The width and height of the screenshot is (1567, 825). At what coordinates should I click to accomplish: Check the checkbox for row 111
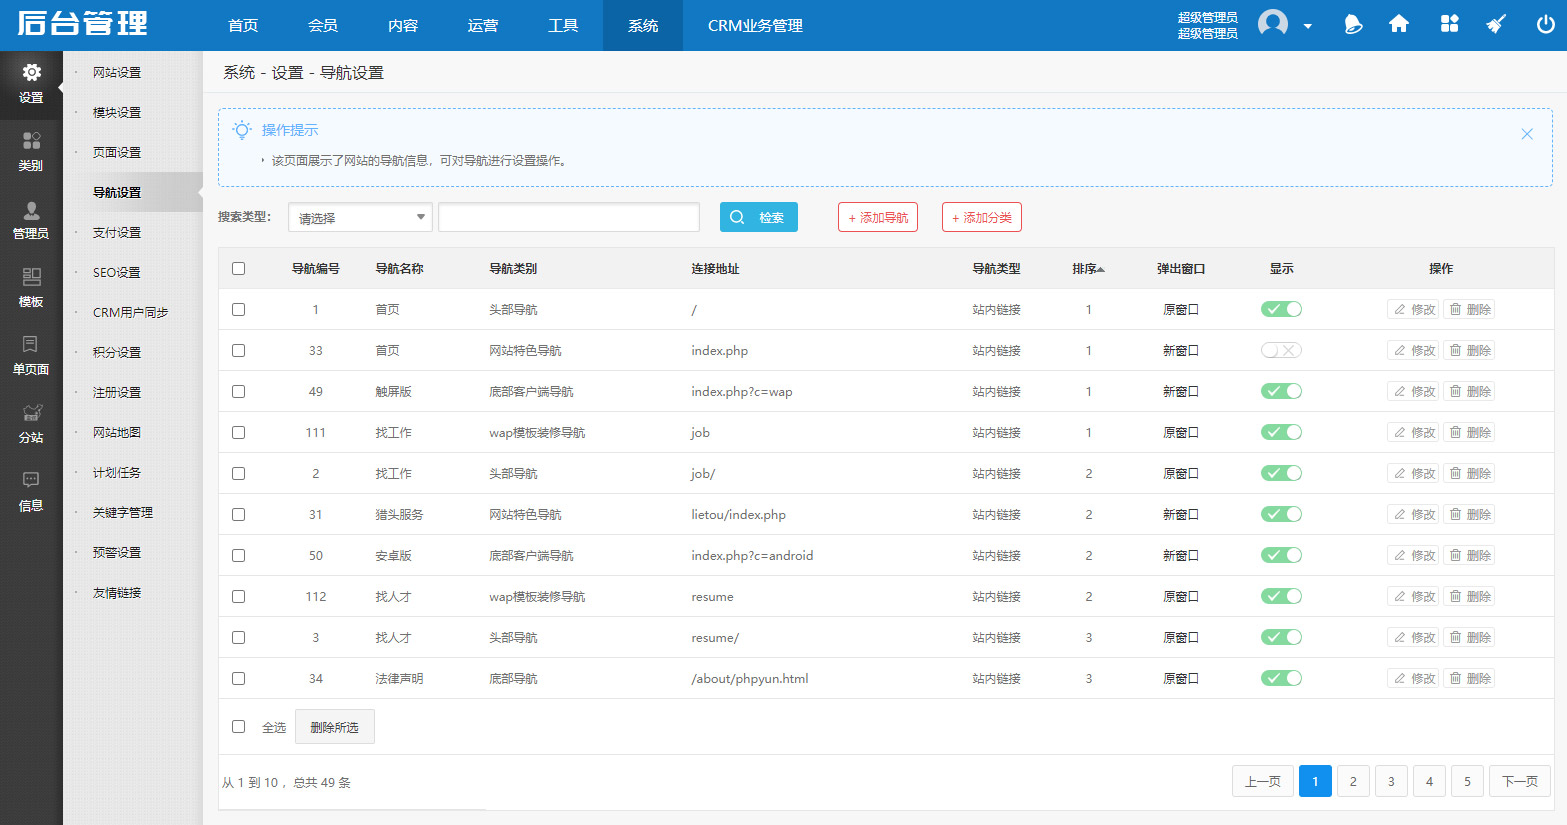coord(238,432)
